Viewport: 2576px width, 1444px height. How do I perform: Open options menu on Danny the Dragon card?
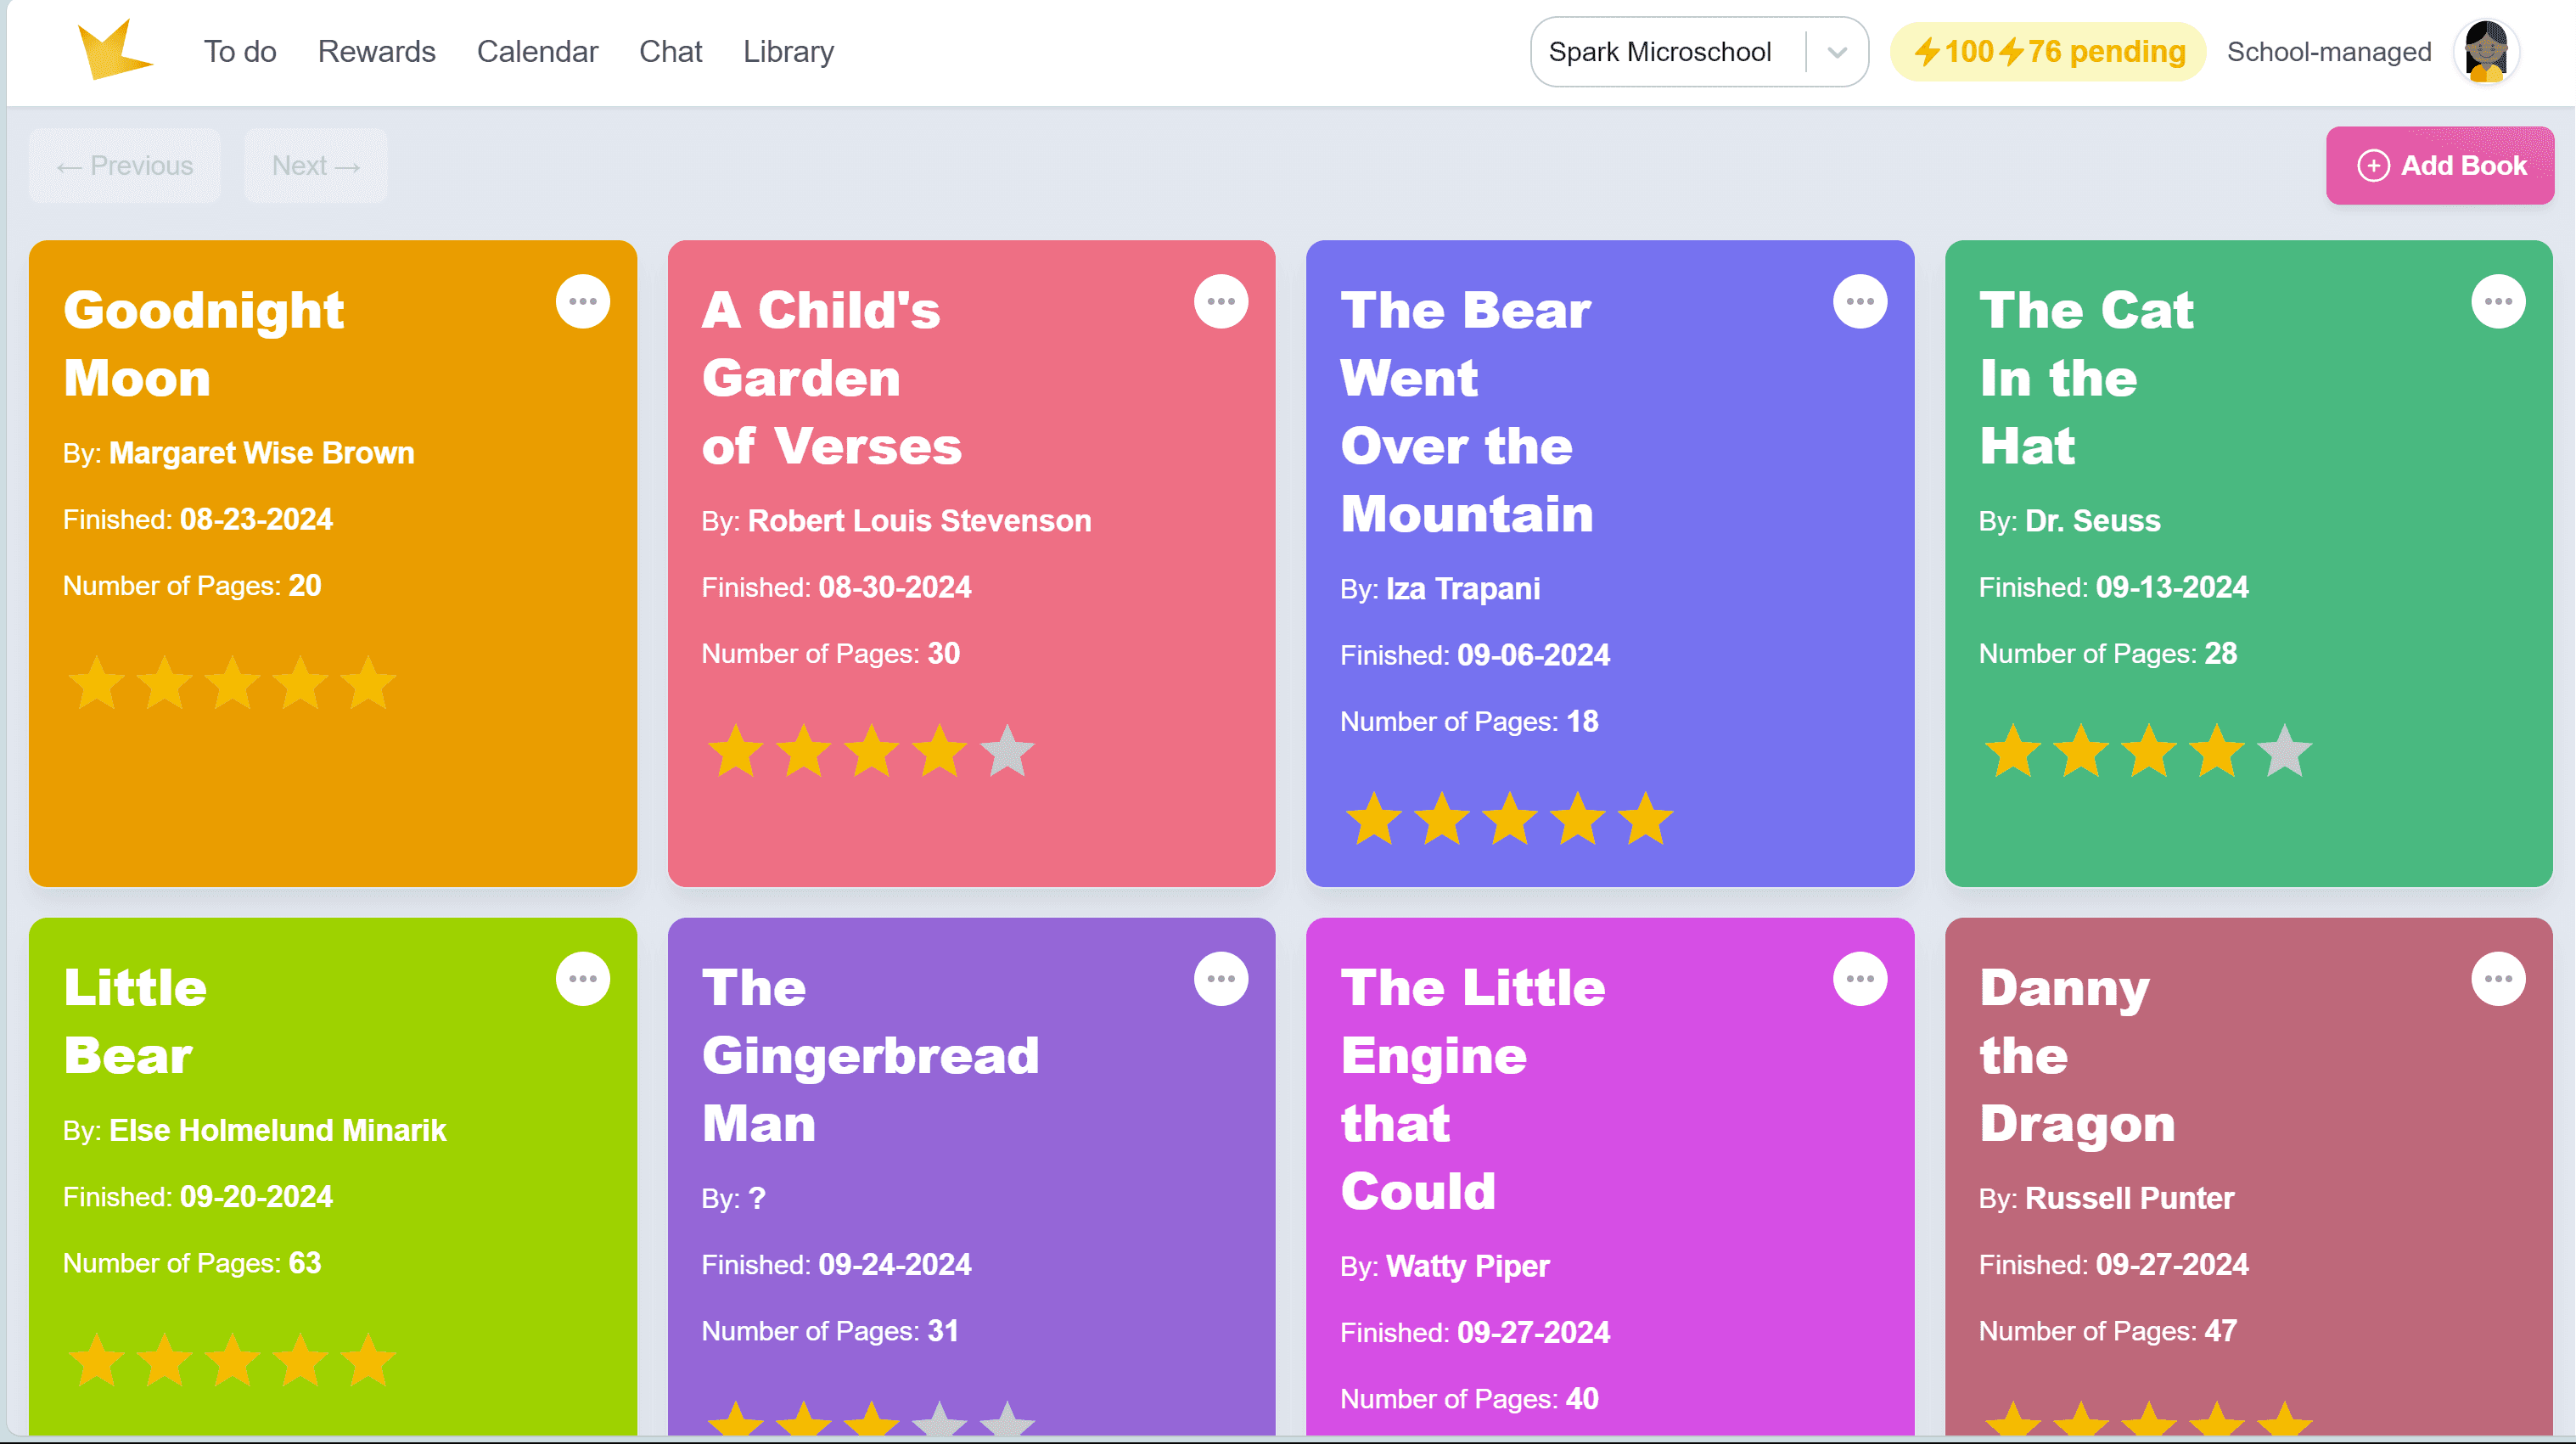2498,979
